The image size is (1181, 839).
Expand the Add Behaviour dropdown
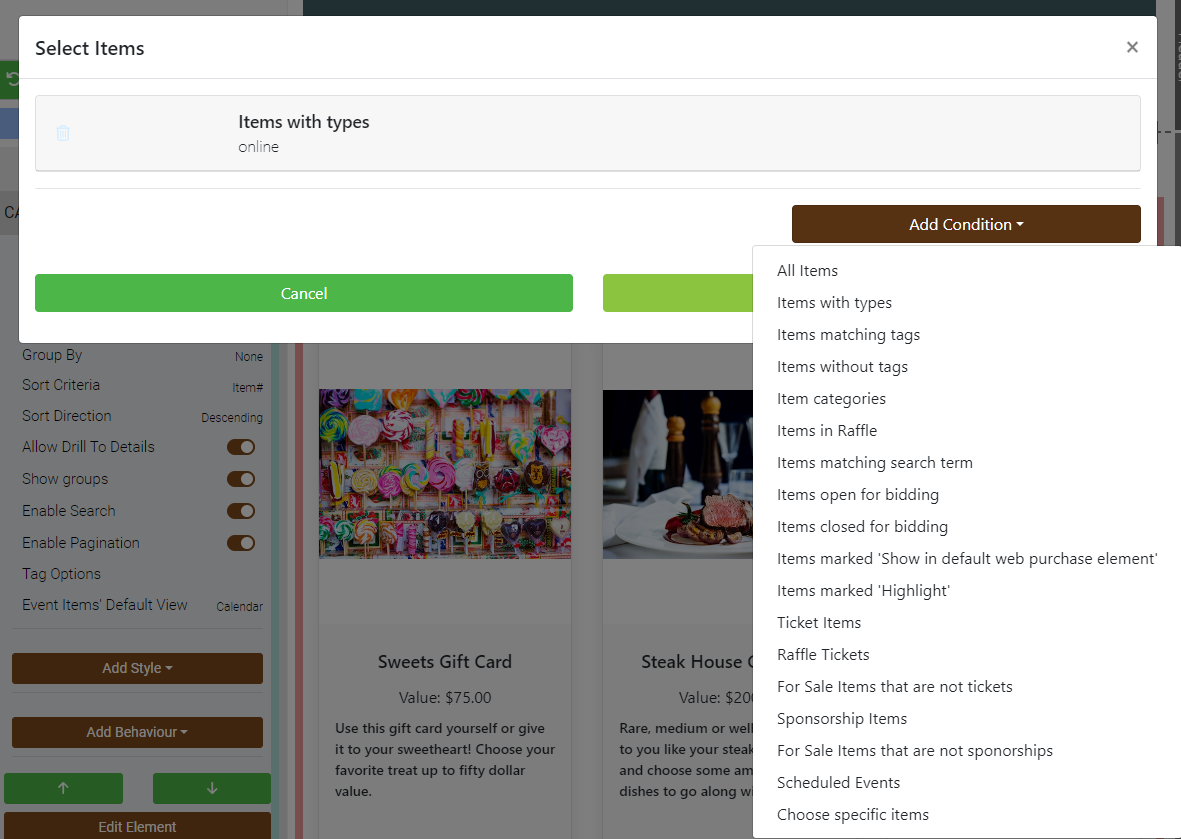(x=137, y=732)
